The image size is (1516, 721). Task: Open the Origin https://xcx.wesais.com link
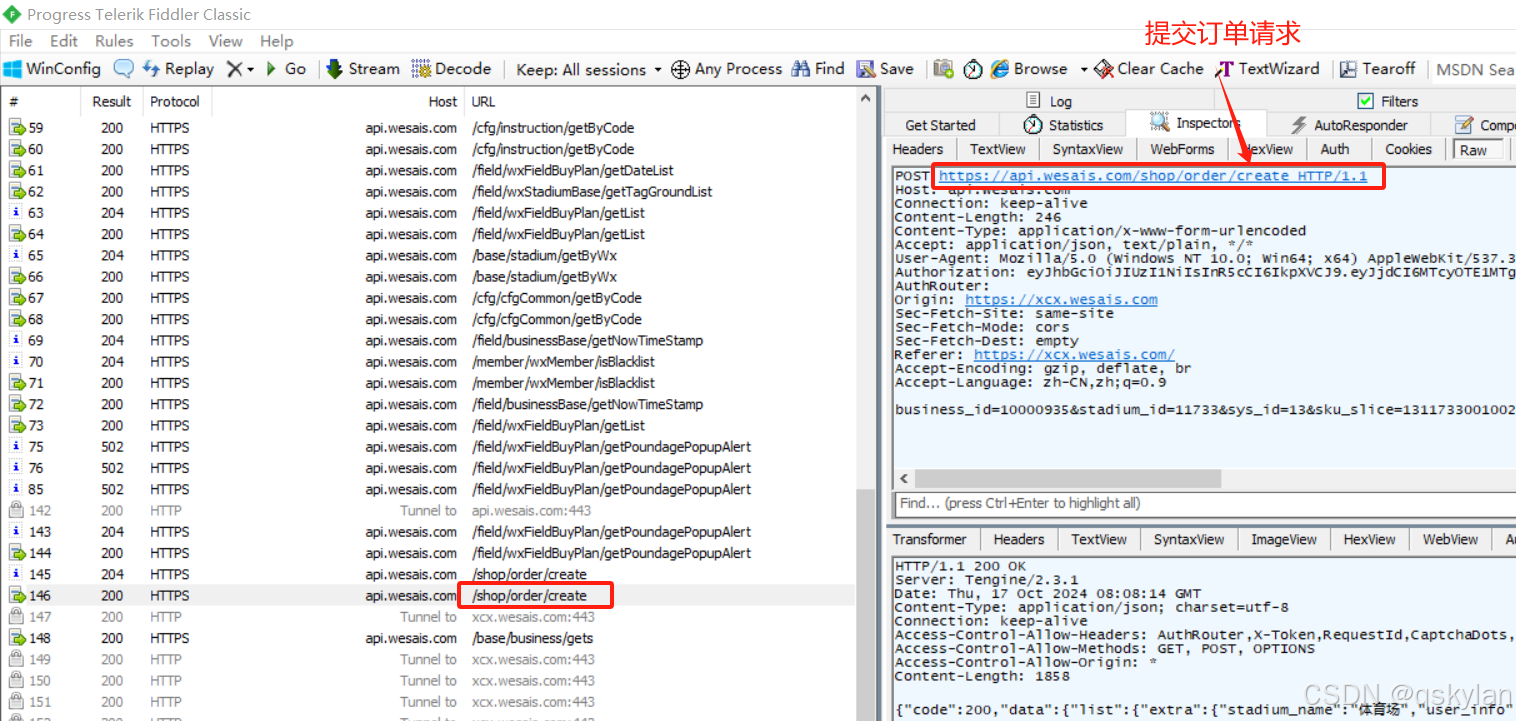click(x=1061, y=299)
